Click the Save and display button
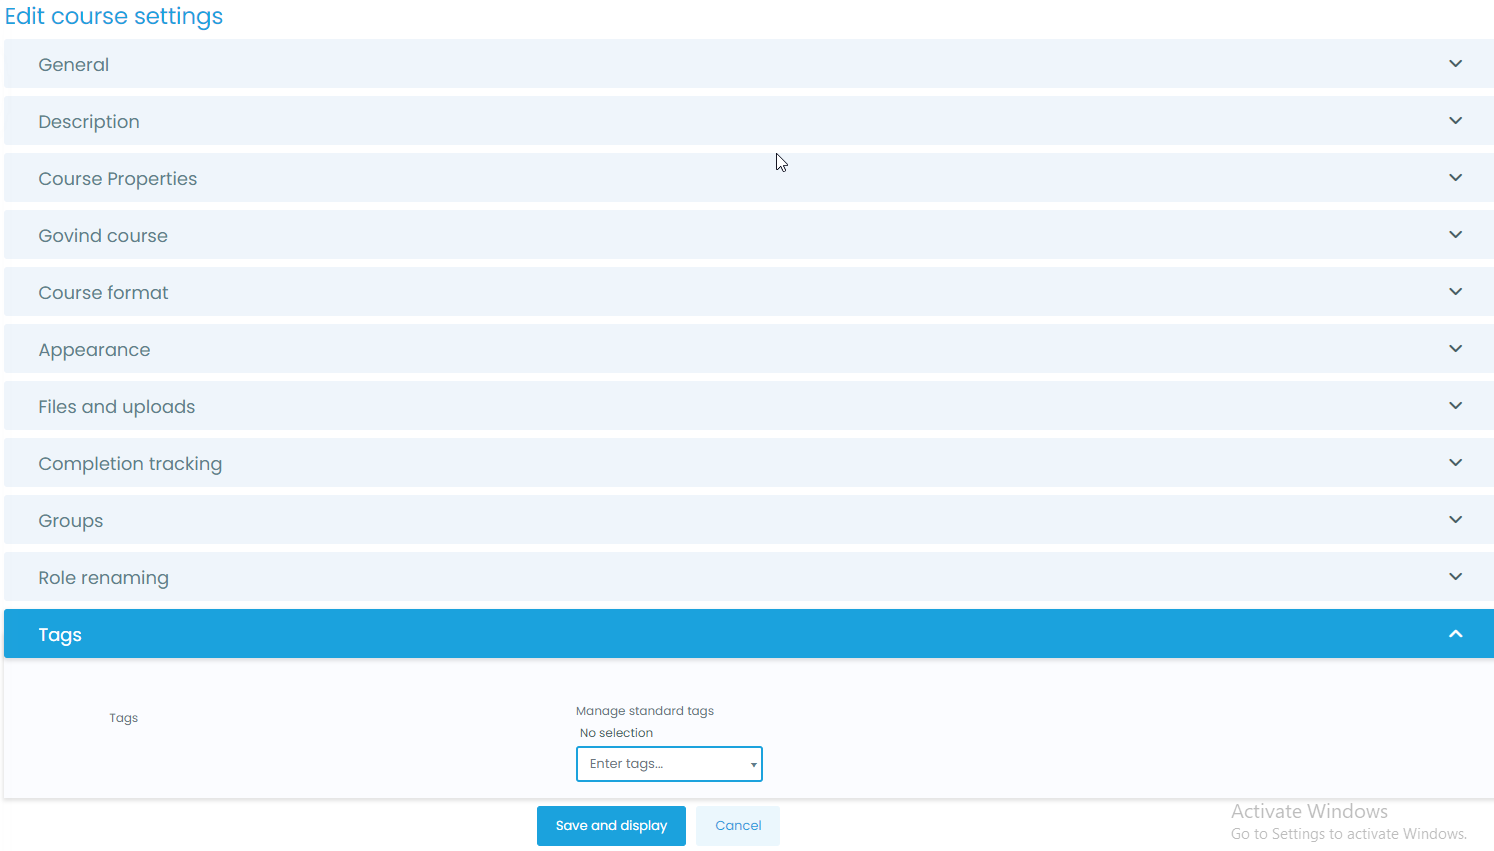Screen dimensions: 1494x851 611,826
